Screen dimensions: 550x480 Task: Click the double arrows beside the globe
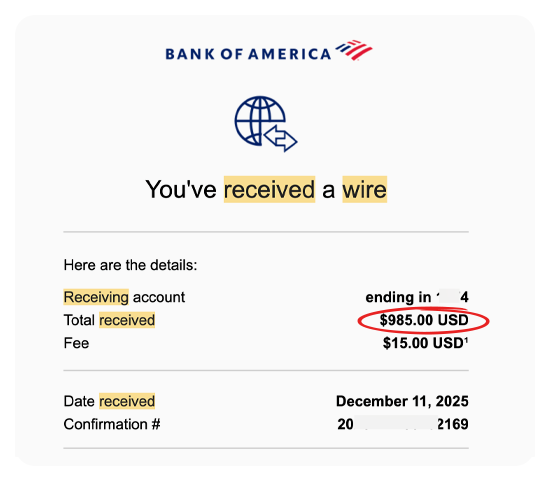(x=281, y=138)
